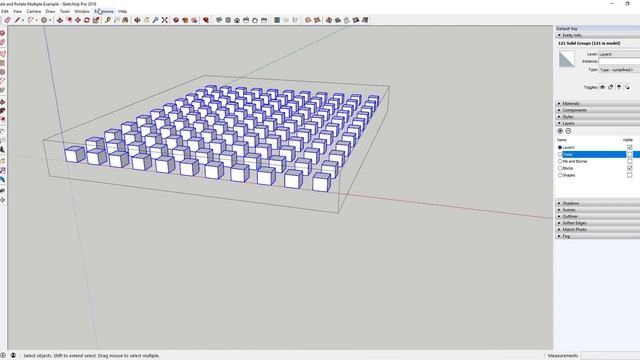Select the Tape Measure tool

pyautogui.click(x=107, y=20)
